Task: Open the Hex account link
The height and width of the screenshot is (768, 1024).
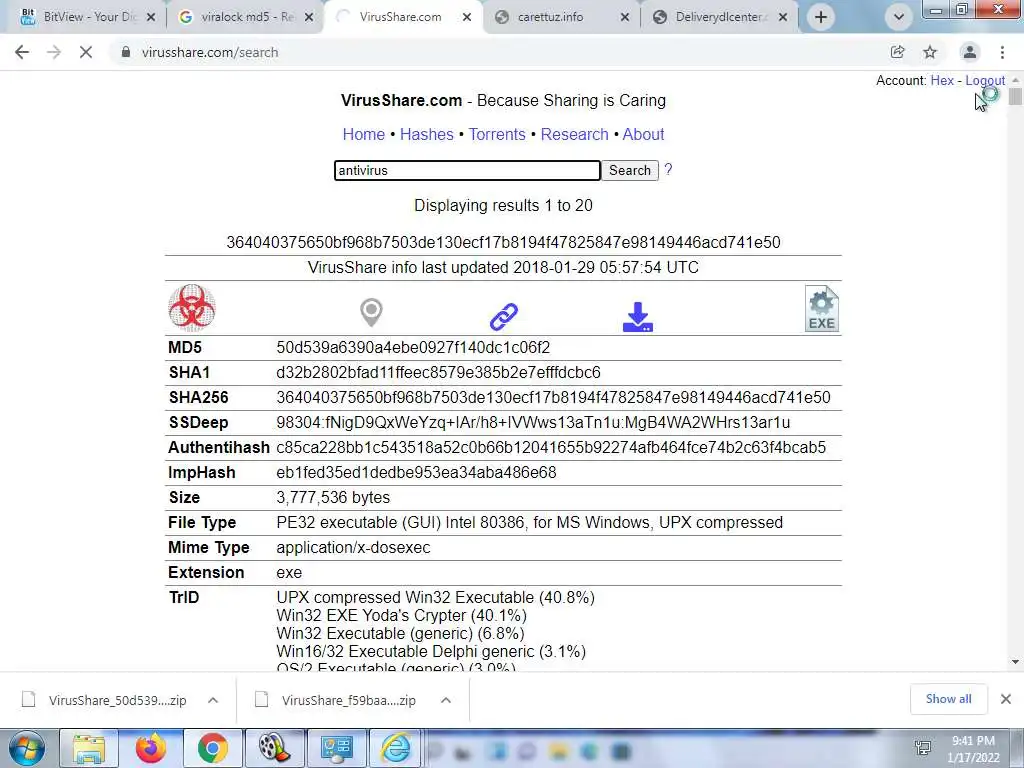Action: pos(942,80)
